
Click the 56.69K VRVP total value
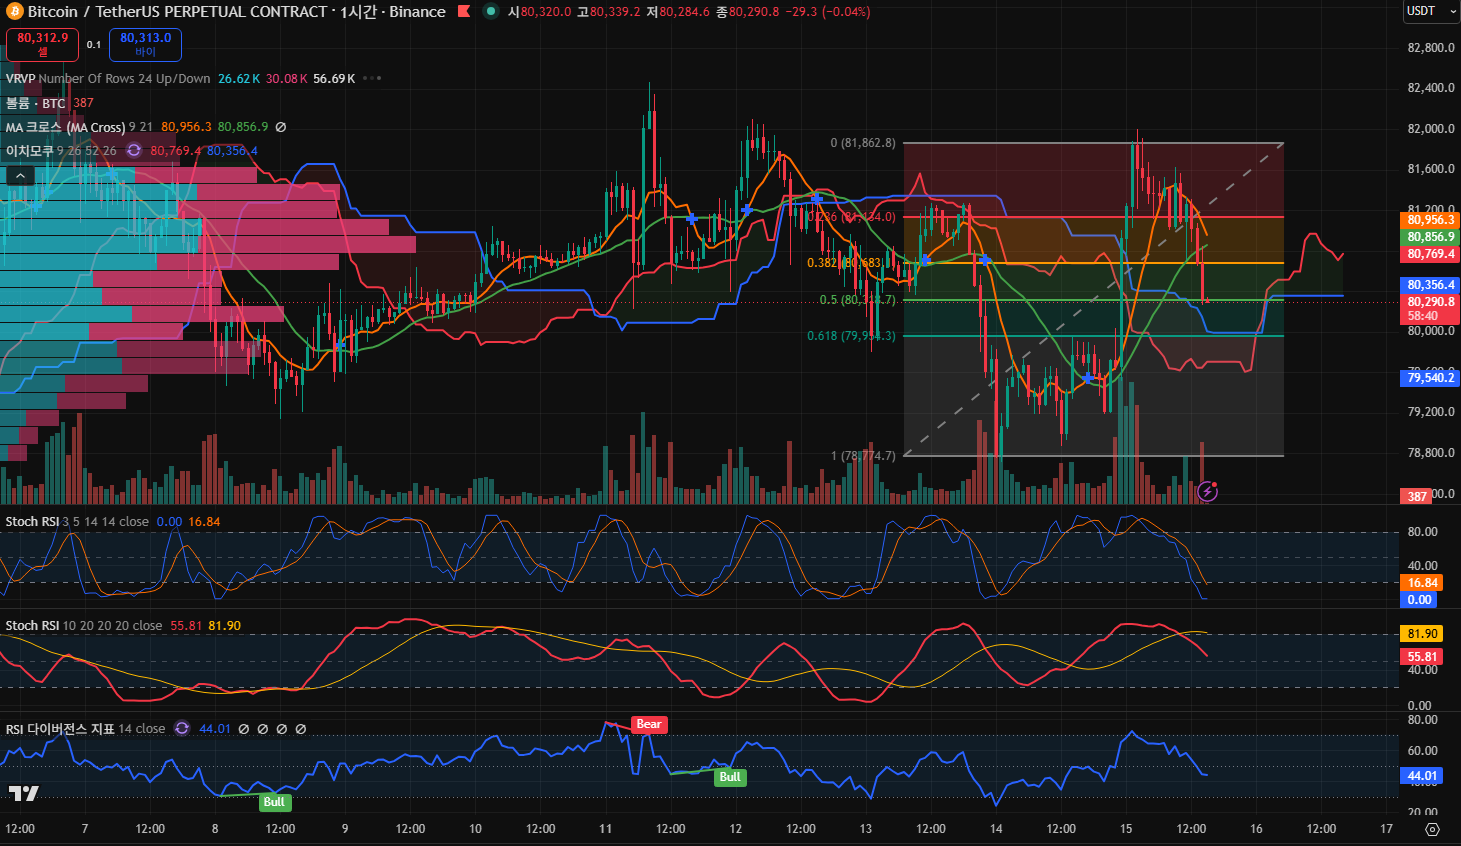[334, 79]
